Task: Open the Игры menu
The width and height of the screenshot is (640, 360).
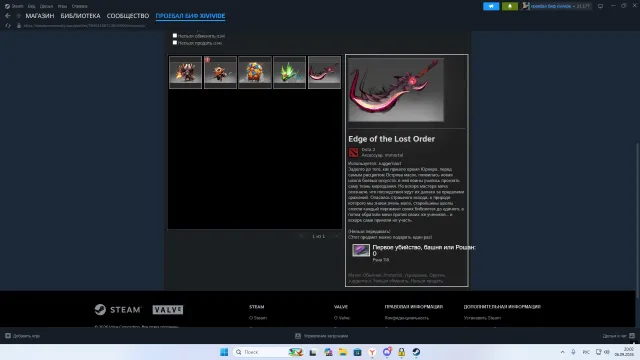Action: pyautogui.click(x=62, y=6)
